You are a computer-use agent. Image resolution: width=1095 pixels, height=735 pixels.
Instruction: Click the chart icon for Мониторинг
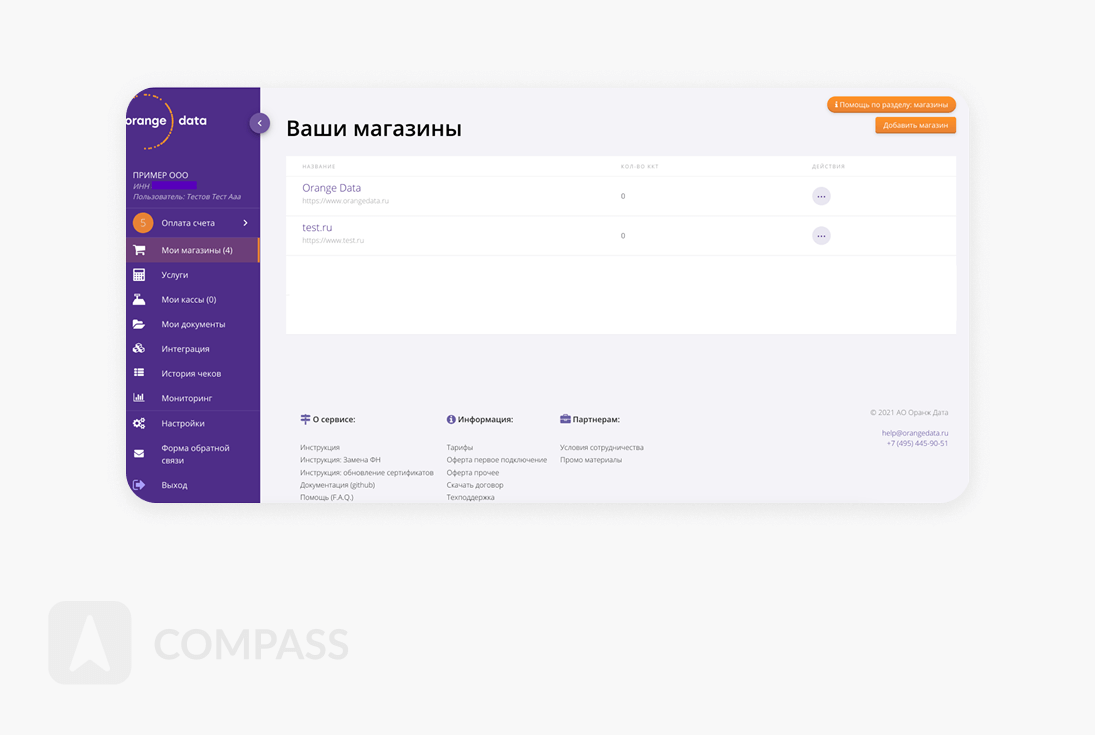click(x=139, y=398)
